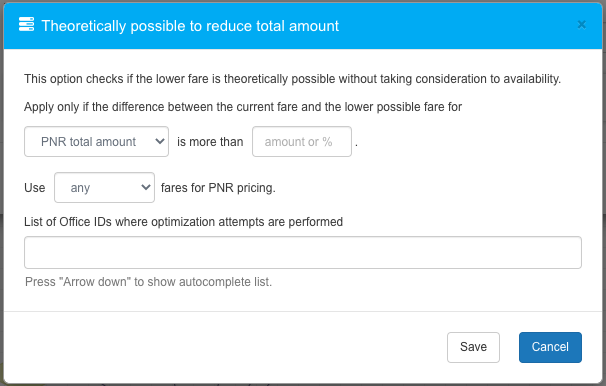Viewport: 606px width, 386px height.
Task: Click the 'Use' label before the fares dropdown
Action: 34,188
